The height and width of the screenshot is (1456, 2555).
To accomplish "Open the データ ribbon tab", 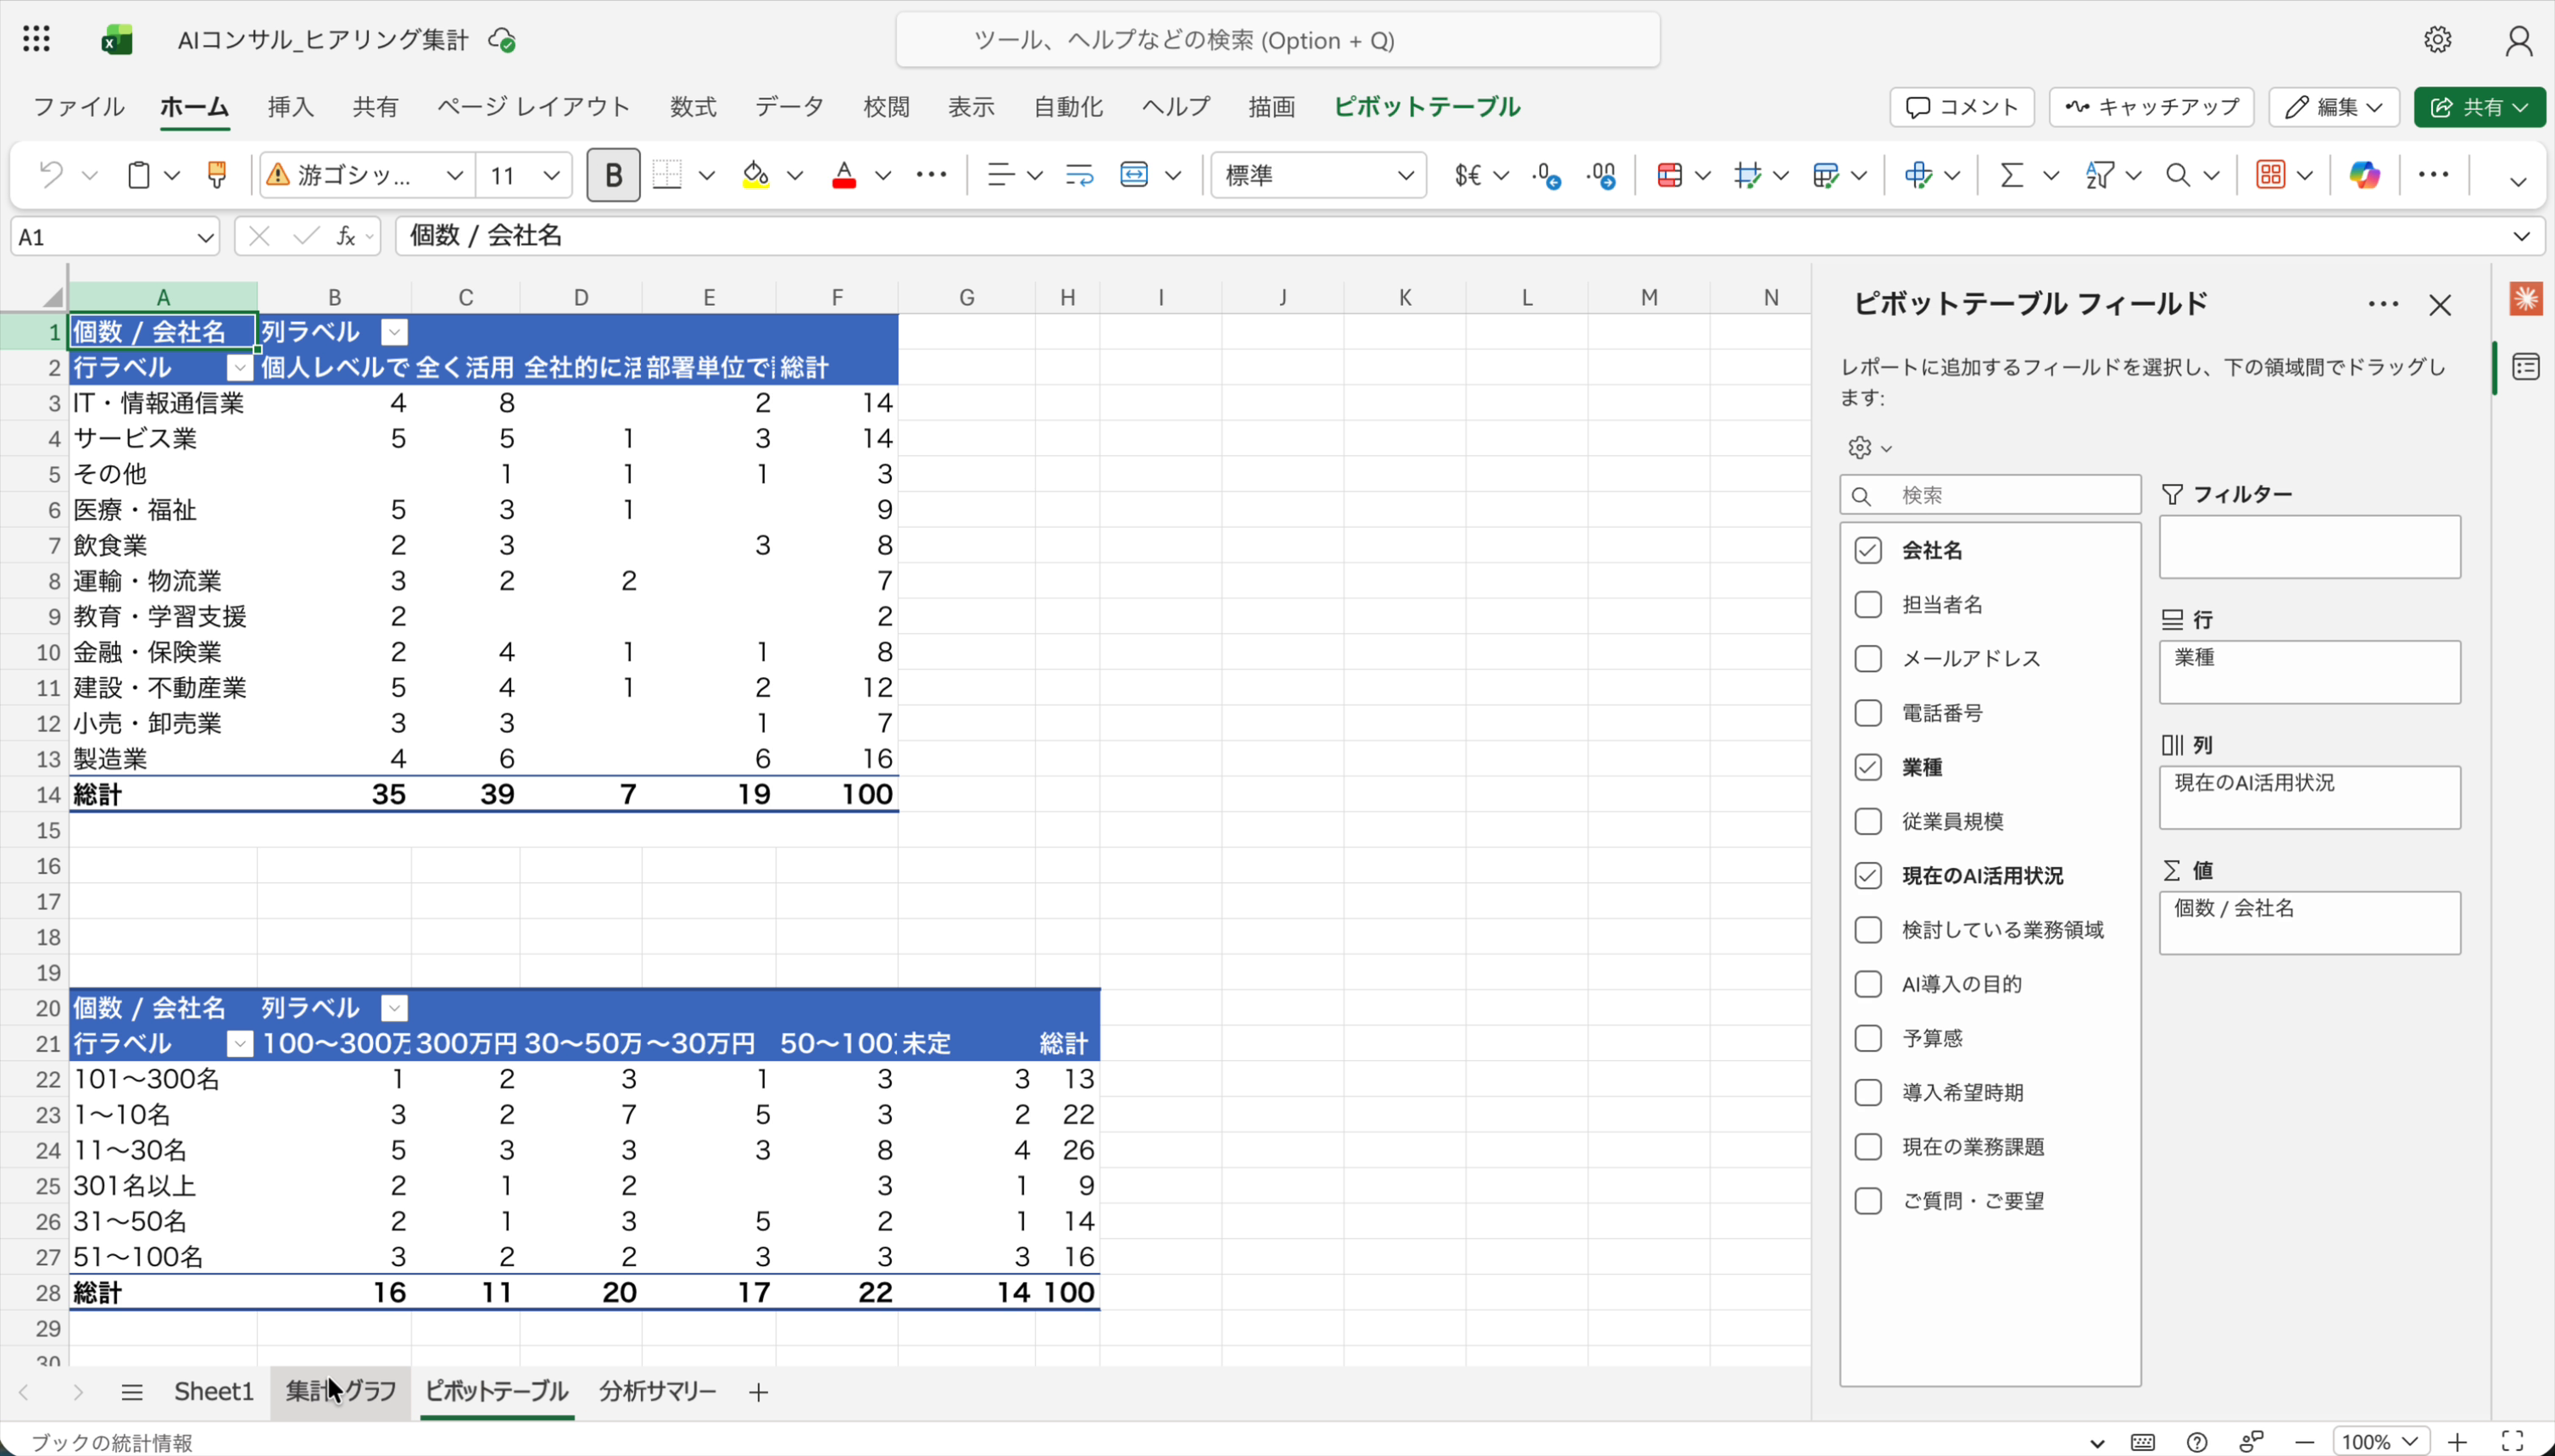I will coord(789,107).
